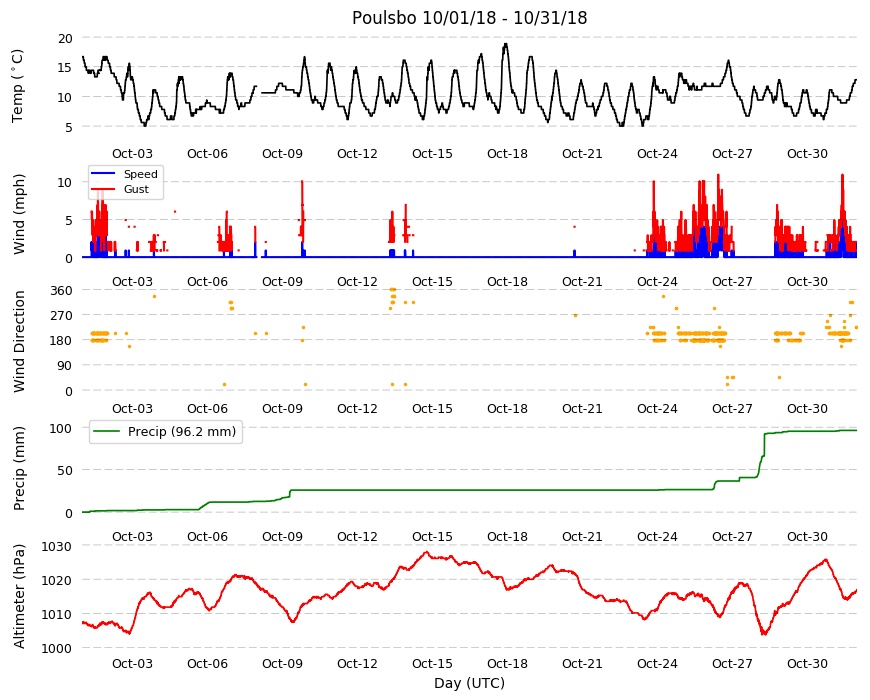Viewport: 870px width, 700px height.
Task: Click the Altimeter (hPa) y-axis label
Action: click(x=19, y=596)
